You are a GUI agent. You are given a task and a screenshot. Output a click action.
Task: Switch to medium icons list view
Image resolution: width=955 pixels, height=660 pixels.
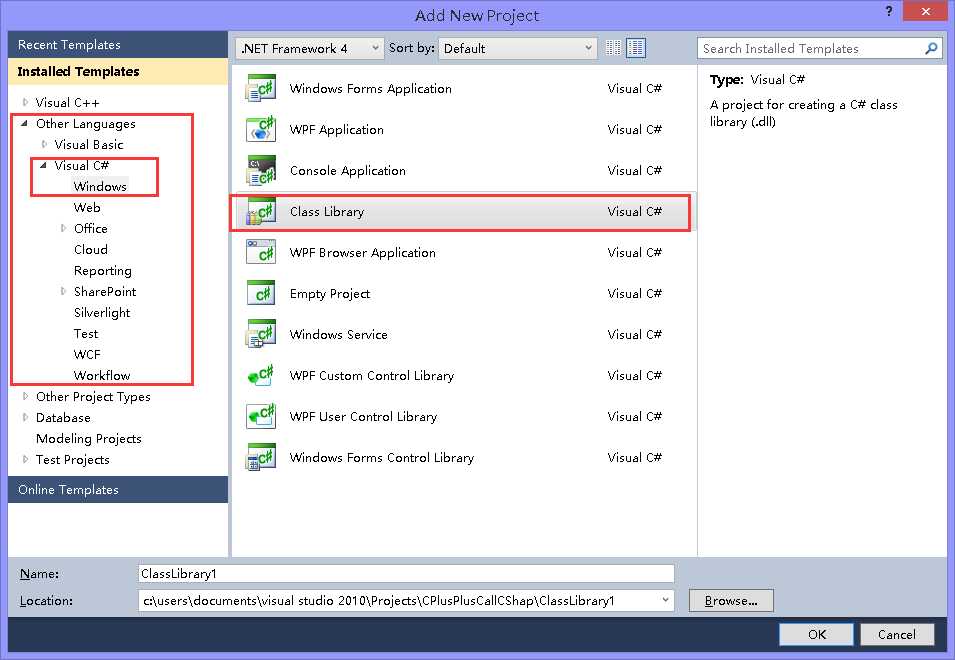(x=636, y=48)
